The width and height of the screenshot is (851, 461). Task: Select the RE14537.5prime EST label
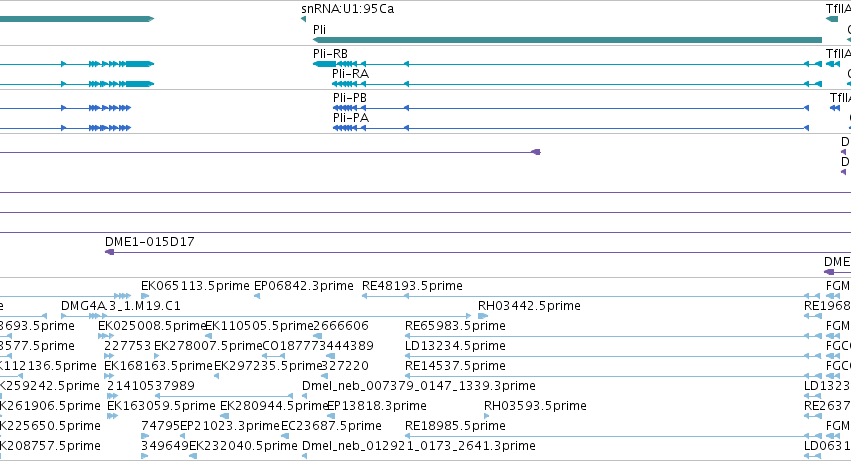pos(455,366)
